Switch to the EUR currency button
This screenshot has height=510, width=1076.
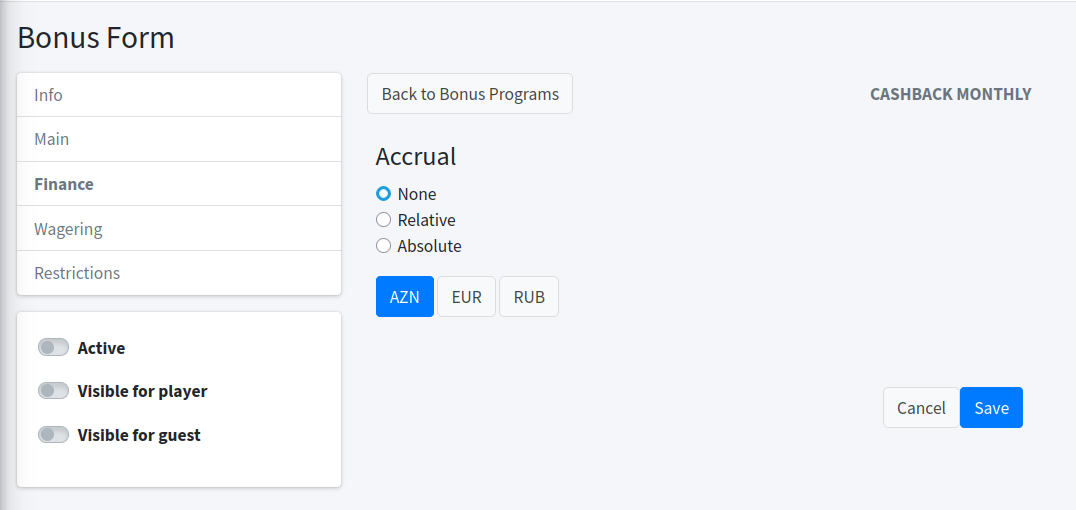(466, 297)
